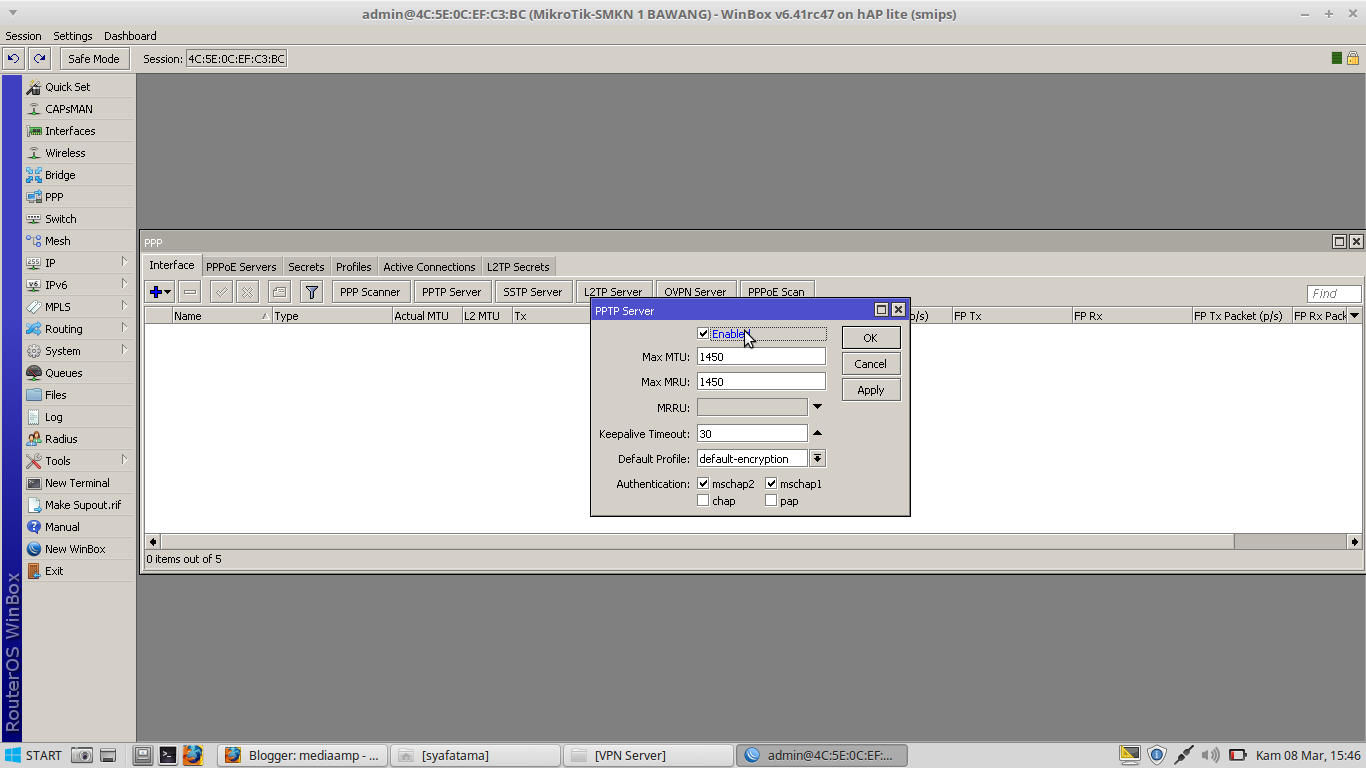Open the Files section

79,395
